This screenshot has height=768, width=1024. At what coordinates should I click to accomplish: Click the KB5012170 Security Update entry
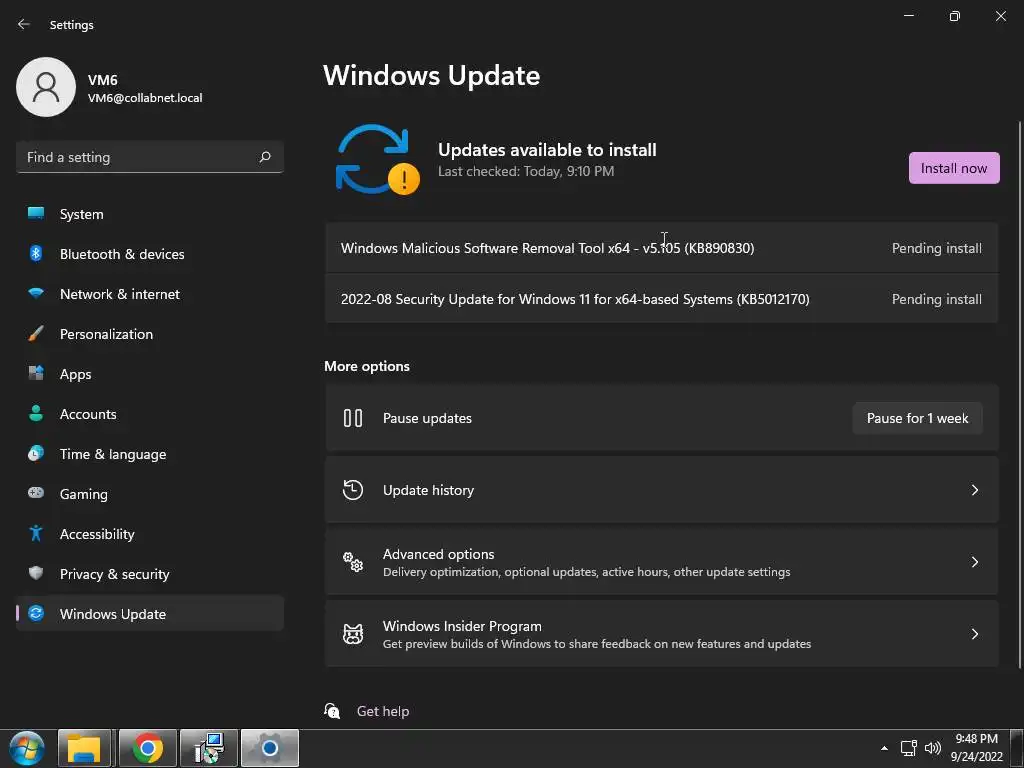tap(662, 299)
